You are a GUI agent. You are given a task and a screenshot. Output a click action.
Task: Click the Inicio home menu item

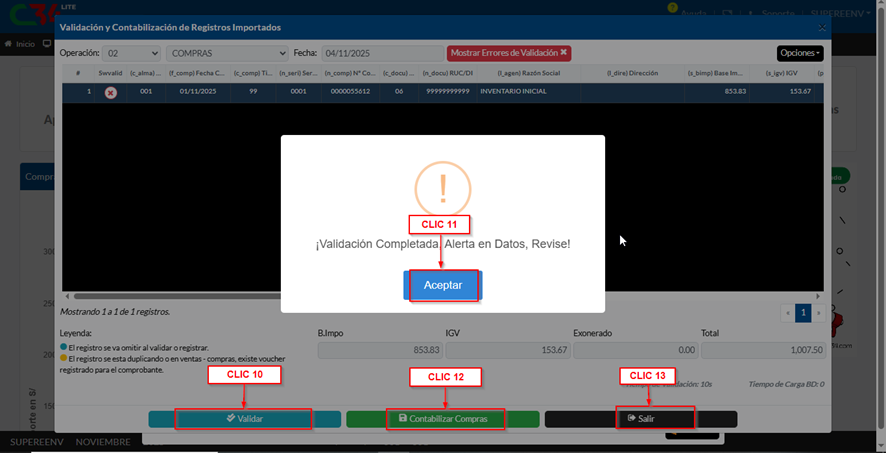(x=20, y=45)
